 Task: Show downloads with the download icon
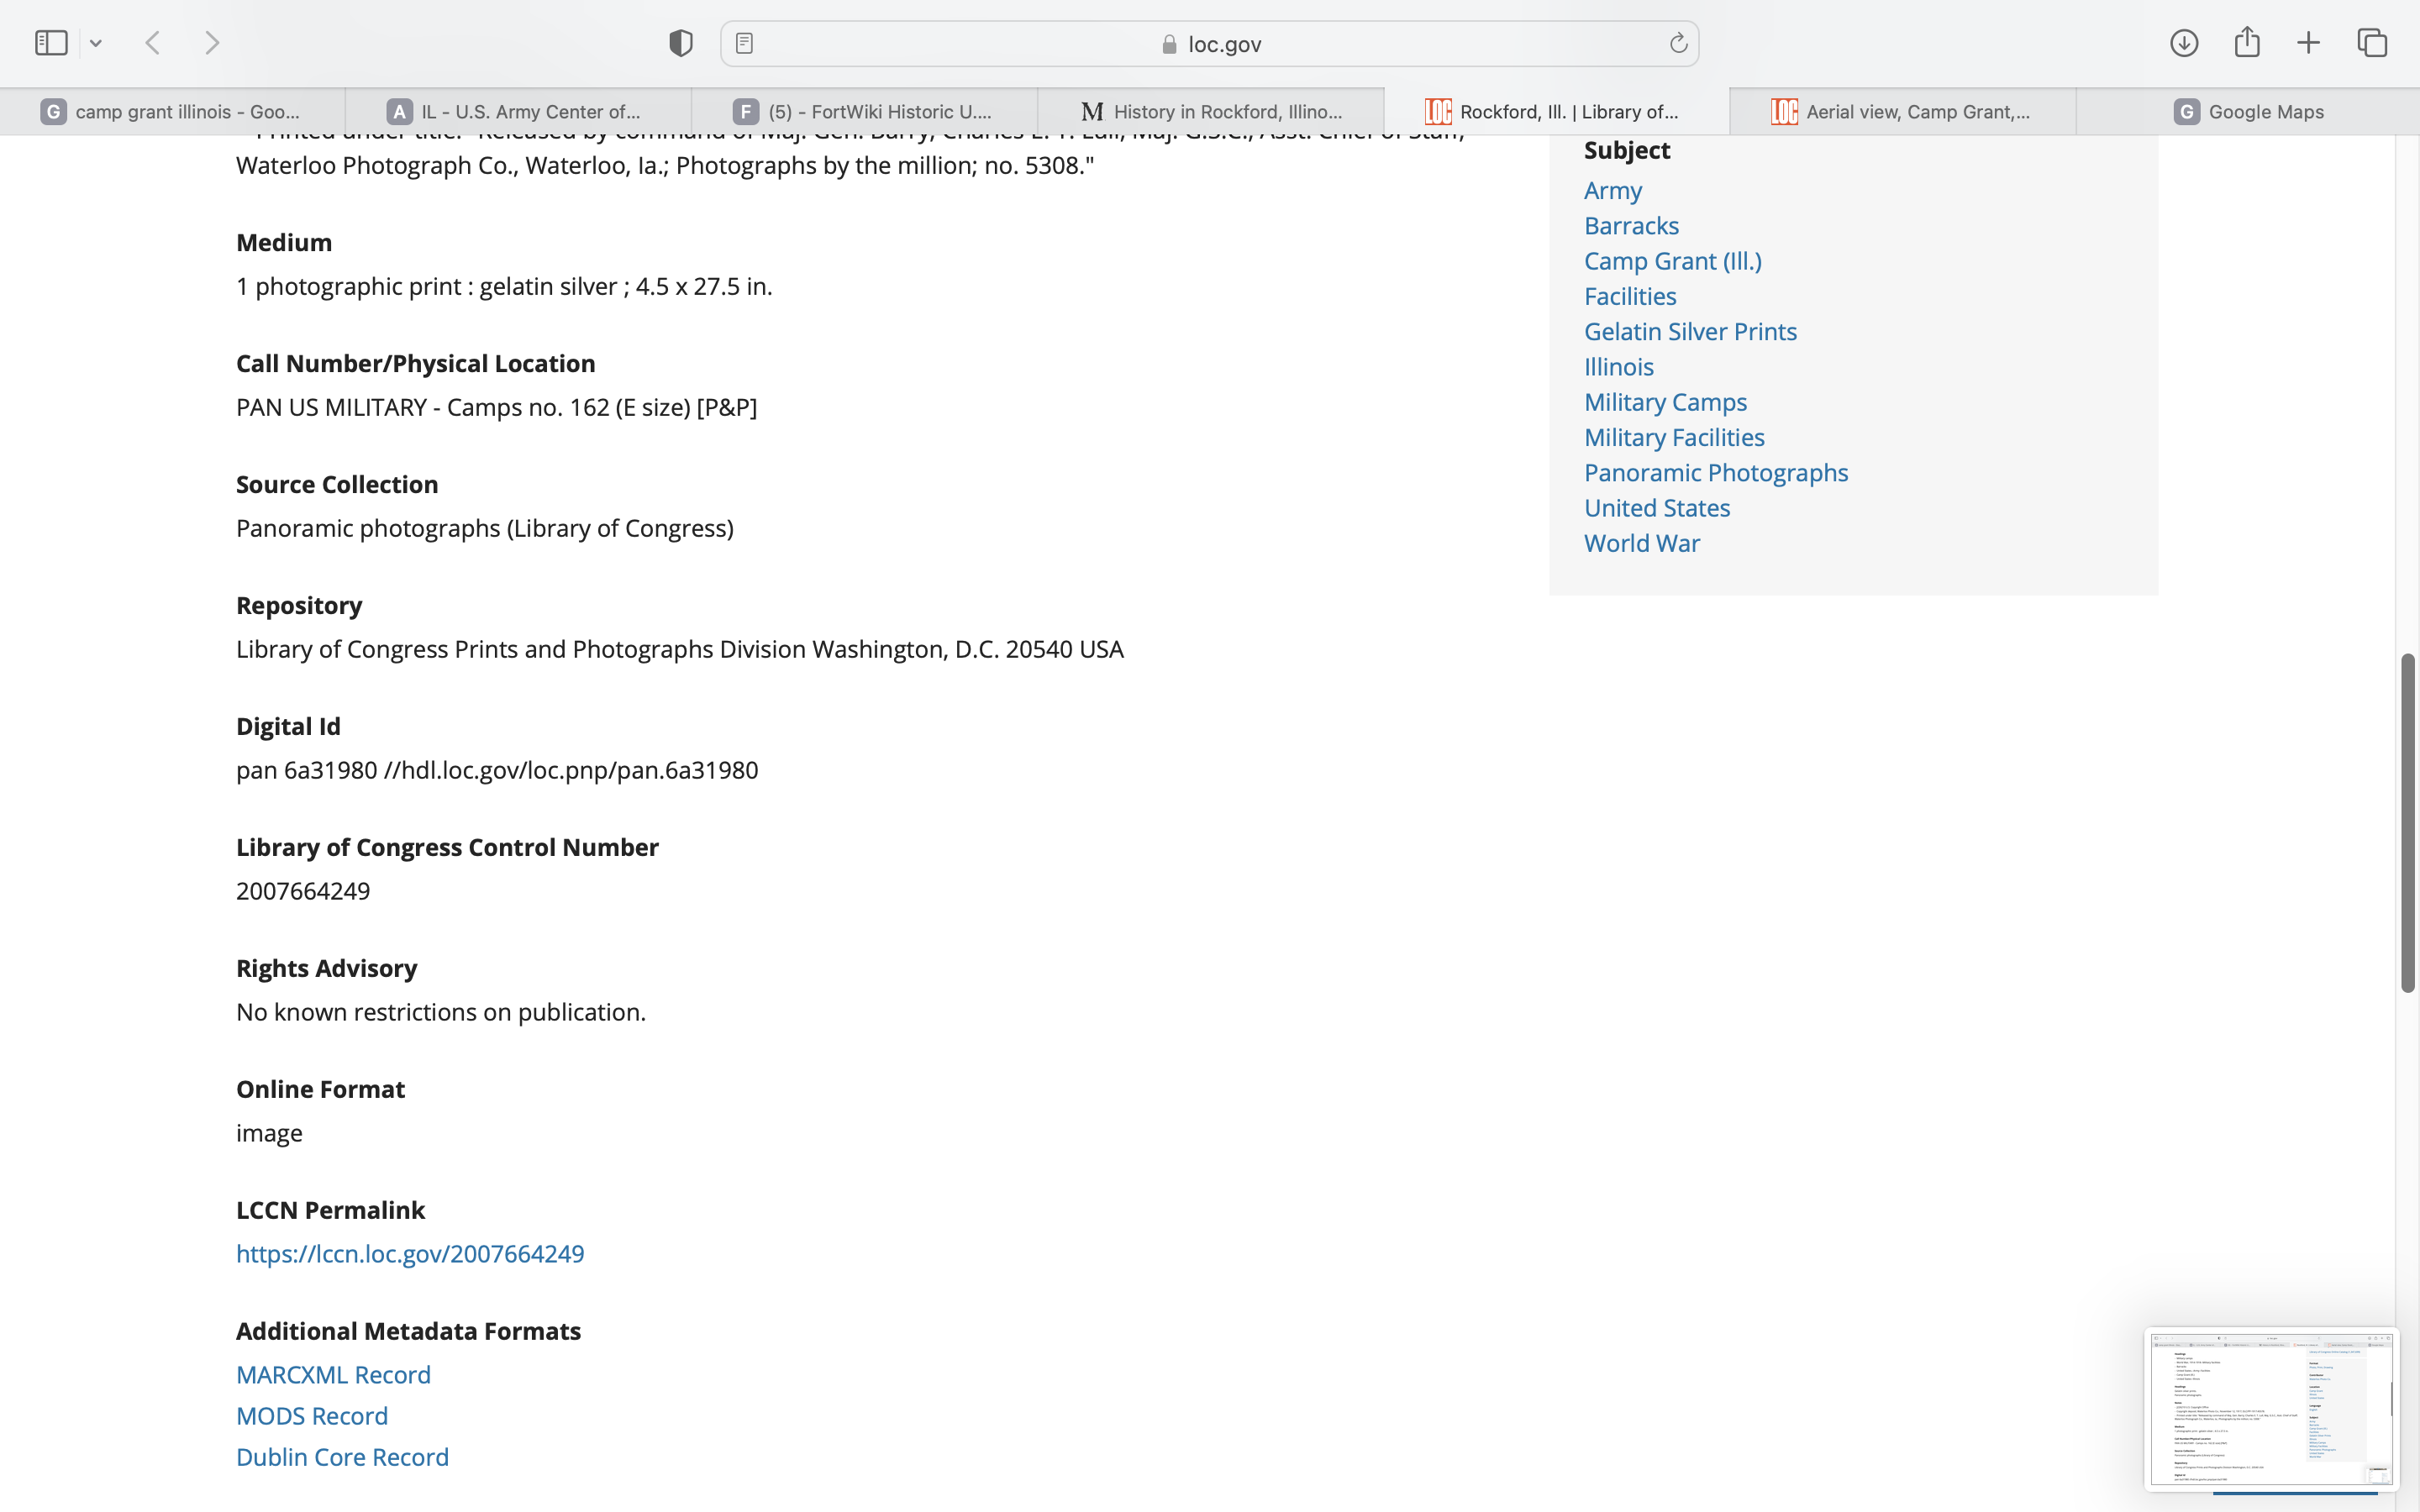[x=2184, y=43]
